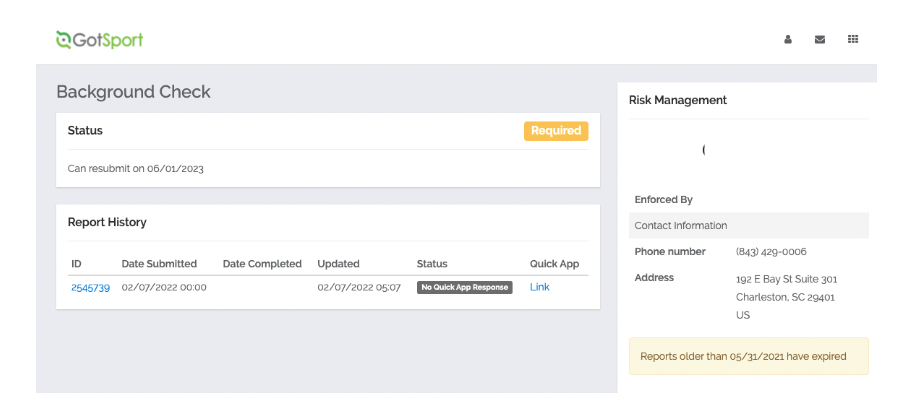Open the mail envelope icon

pos(820,40)
